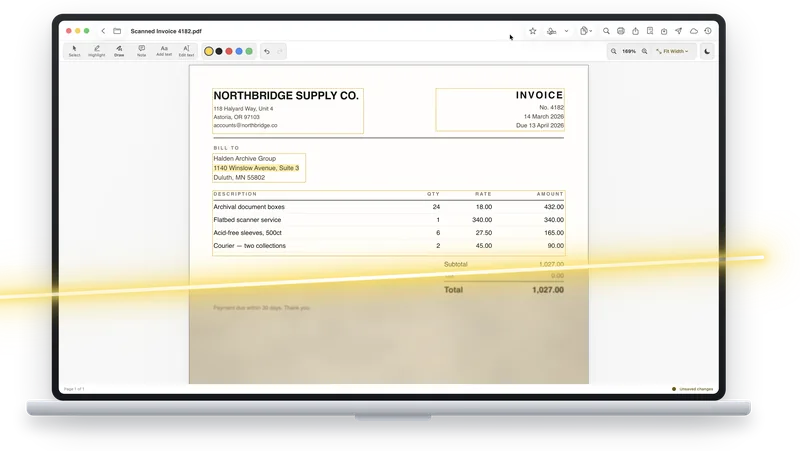
Task: Undo the last annotation
Action: click(x=267, y=52)
